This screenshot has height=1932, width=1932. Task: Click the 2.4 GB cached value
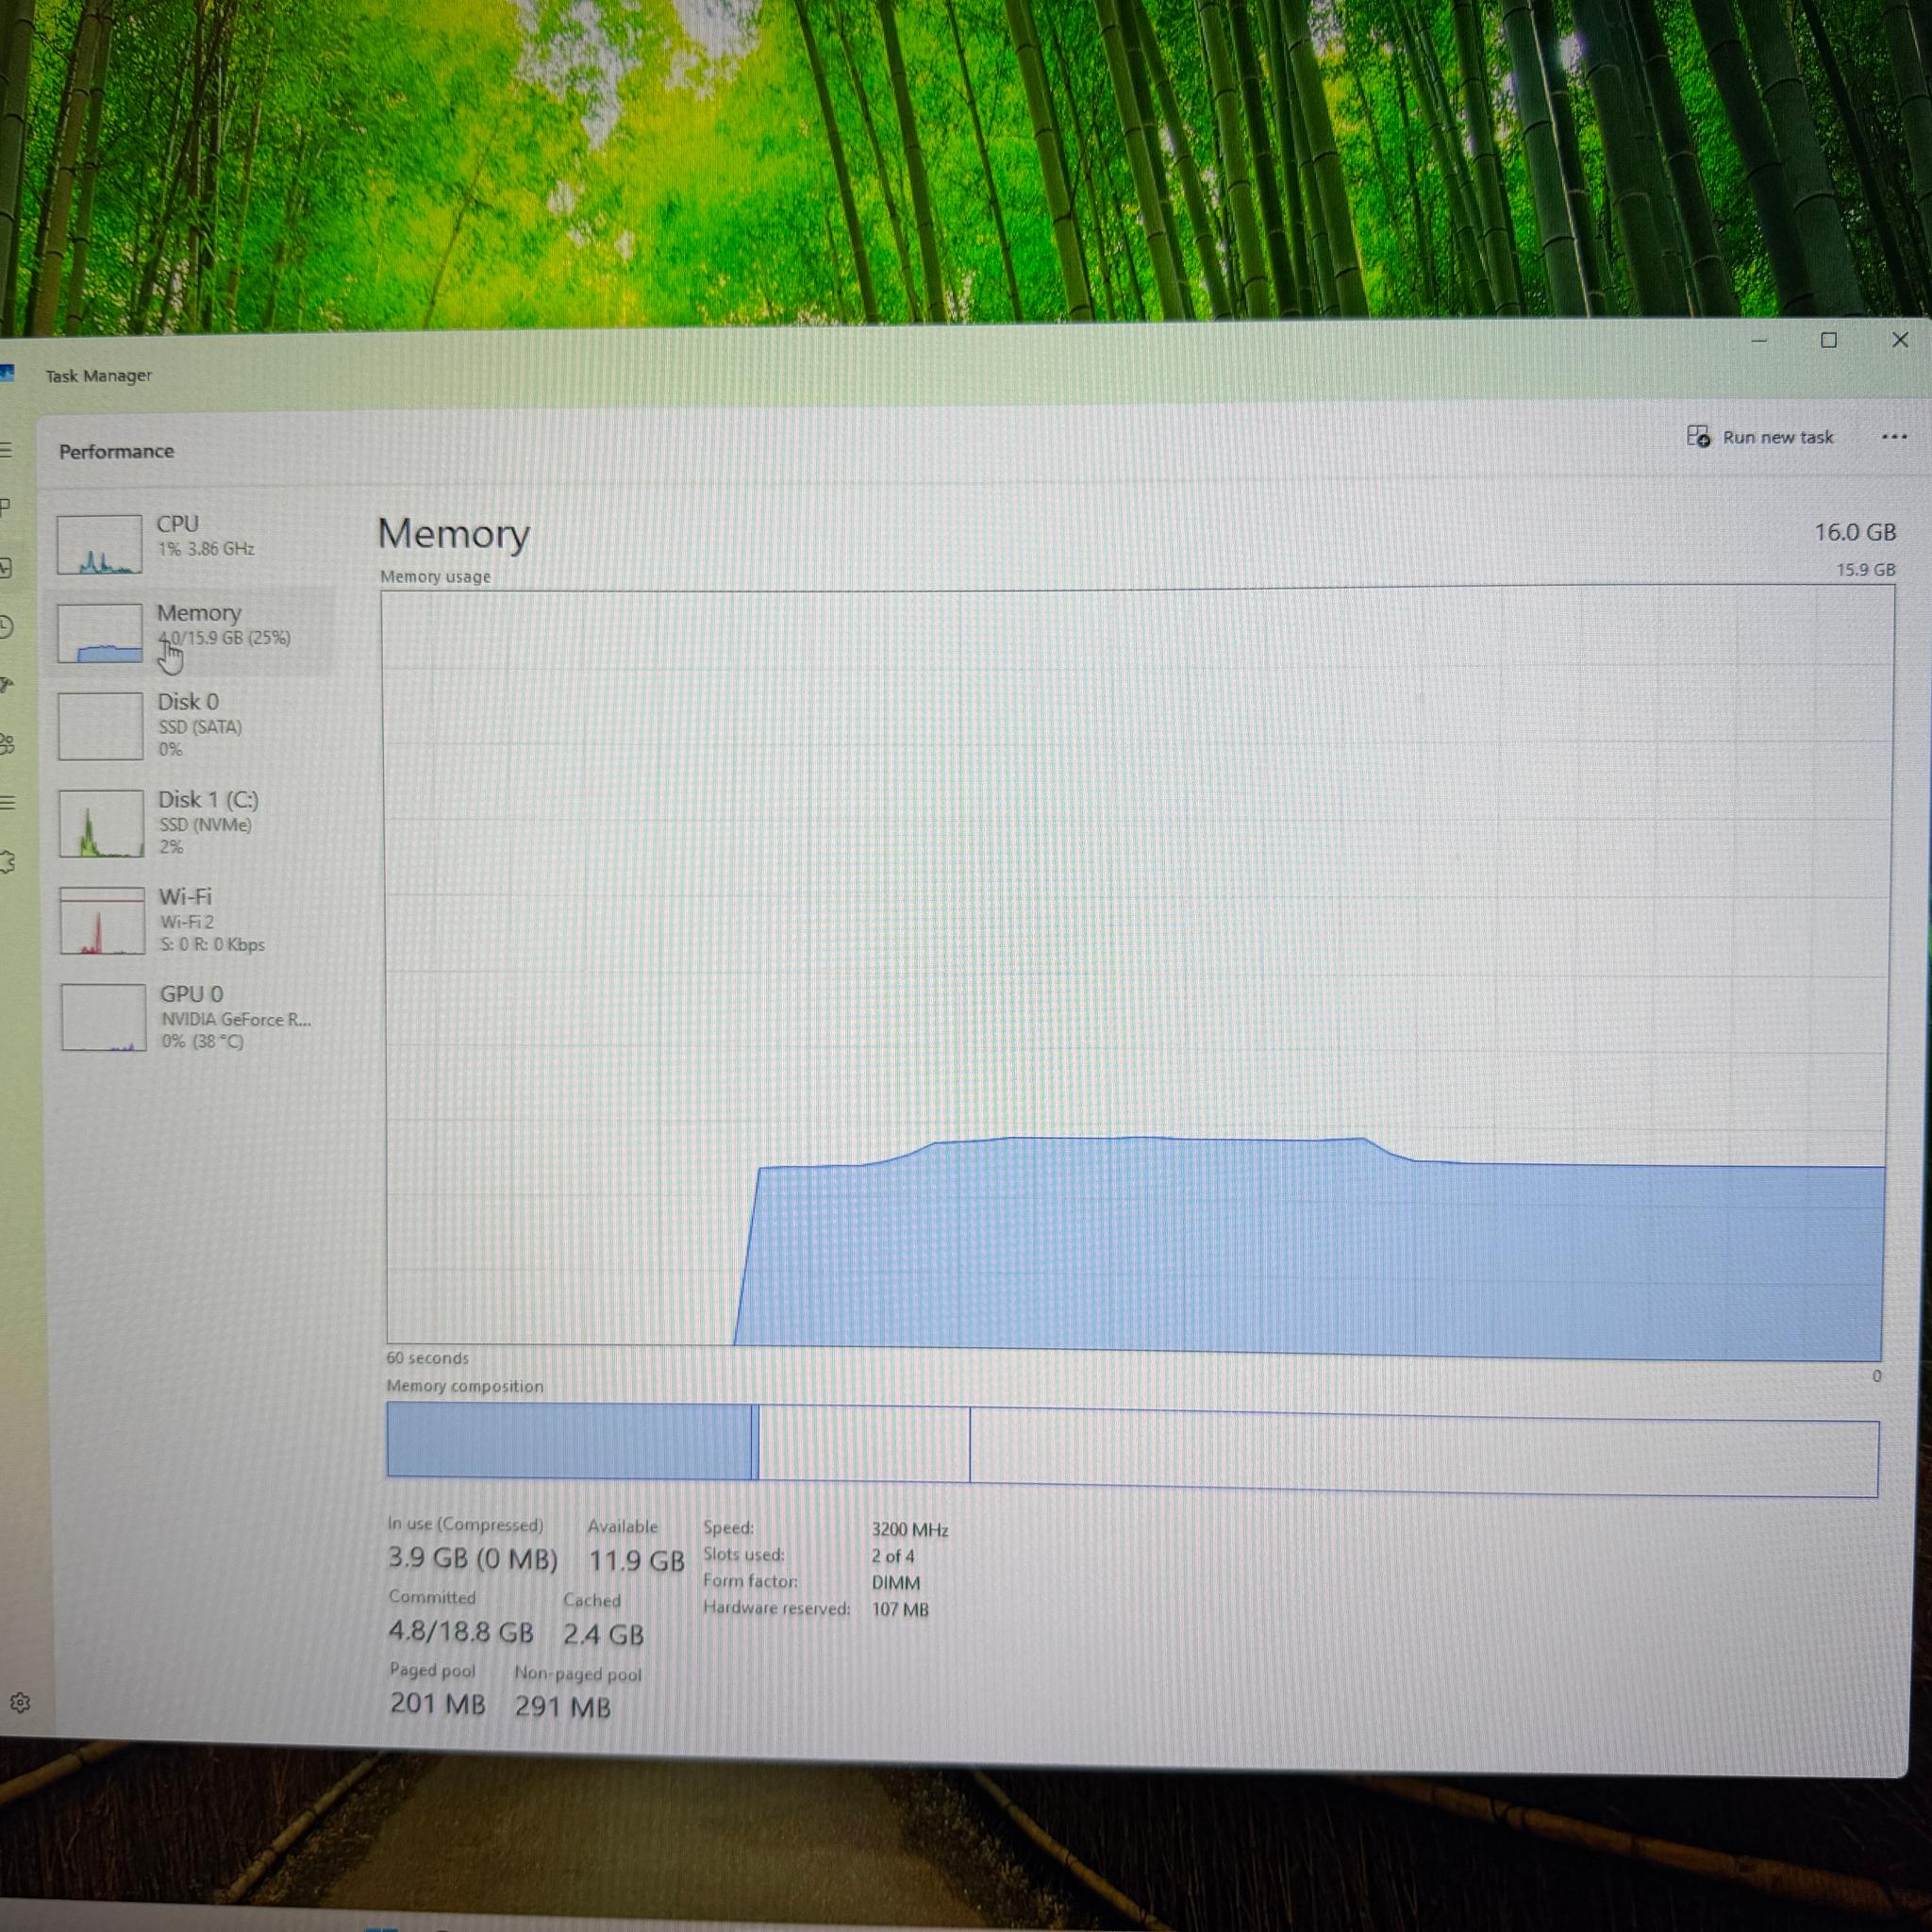pos(603,1634)
